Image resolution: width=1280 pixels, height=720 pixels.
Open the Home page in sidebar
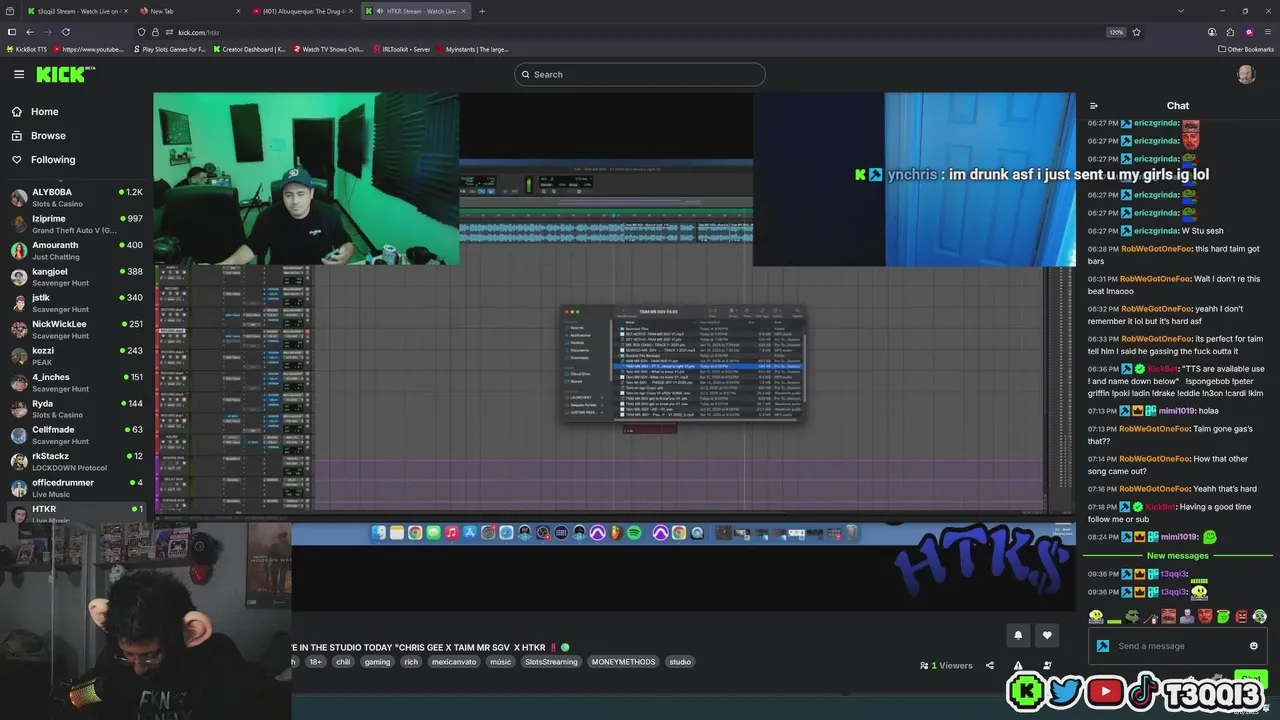tap(44, 112)
